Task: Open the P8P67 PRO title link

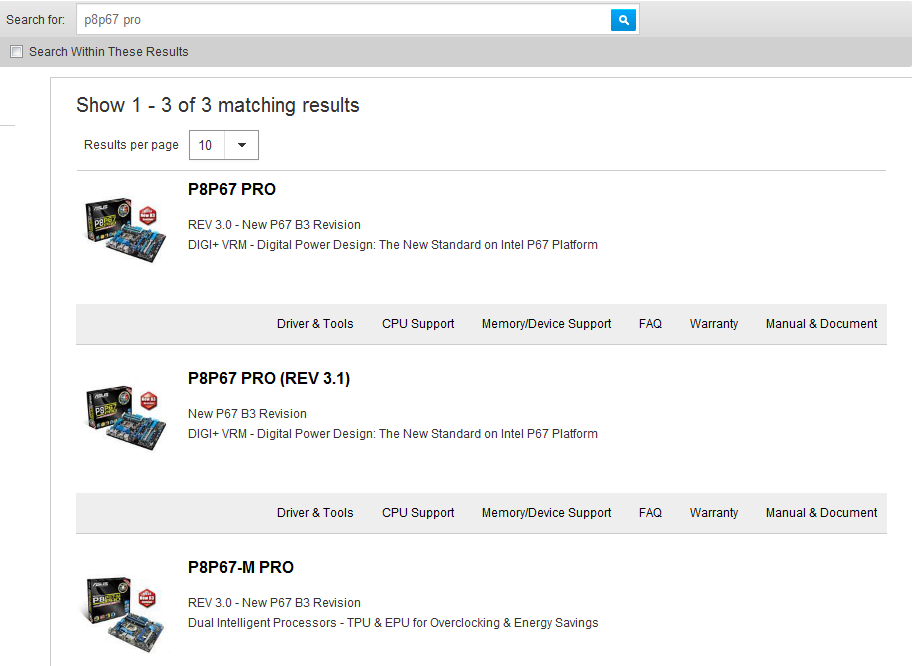Action: pyautogui.click(x=232, y=189)
